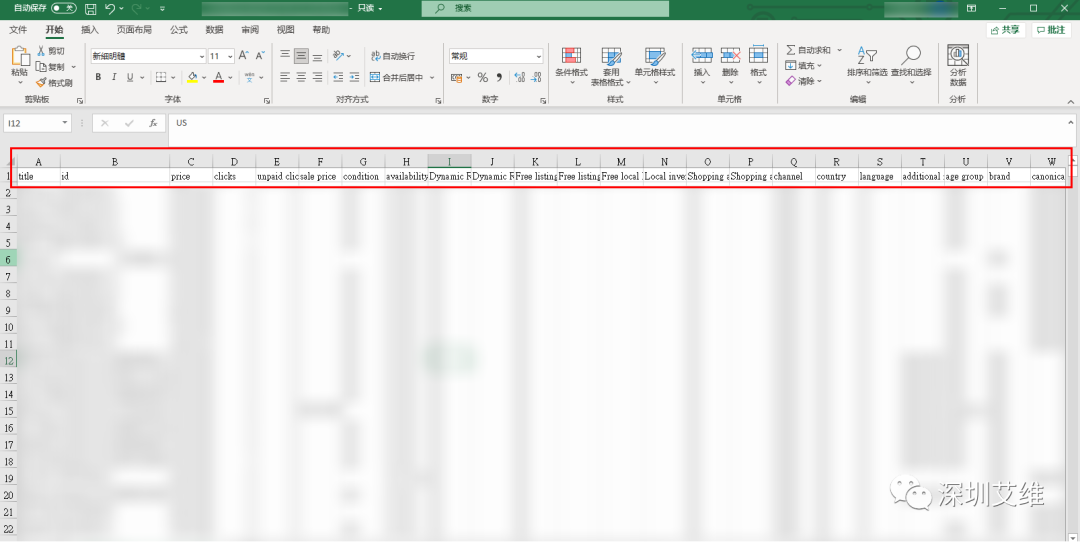Toggle Bold formatting
1080x542 pixels.
98,77
